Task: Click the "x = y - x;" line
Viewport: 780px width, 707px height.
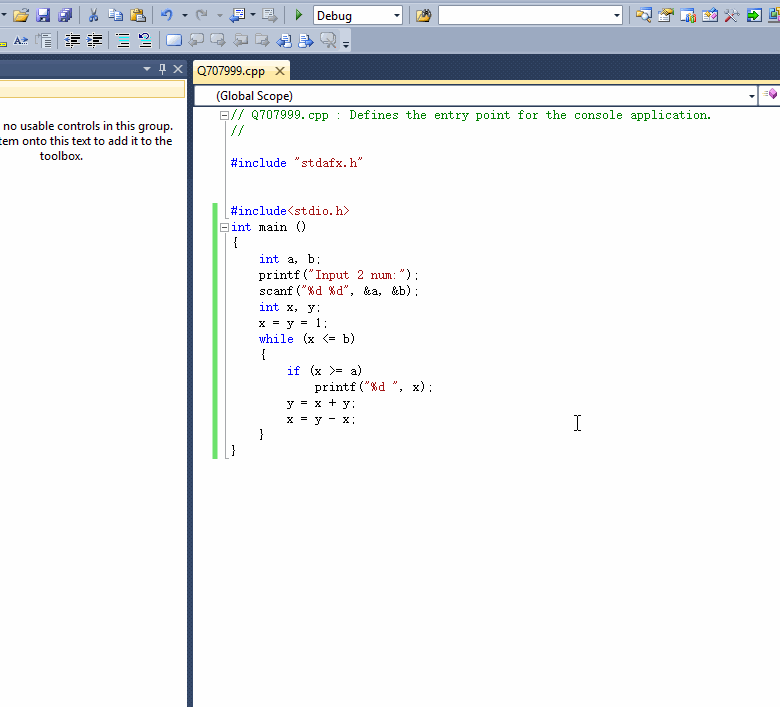Action: point(321,419)
